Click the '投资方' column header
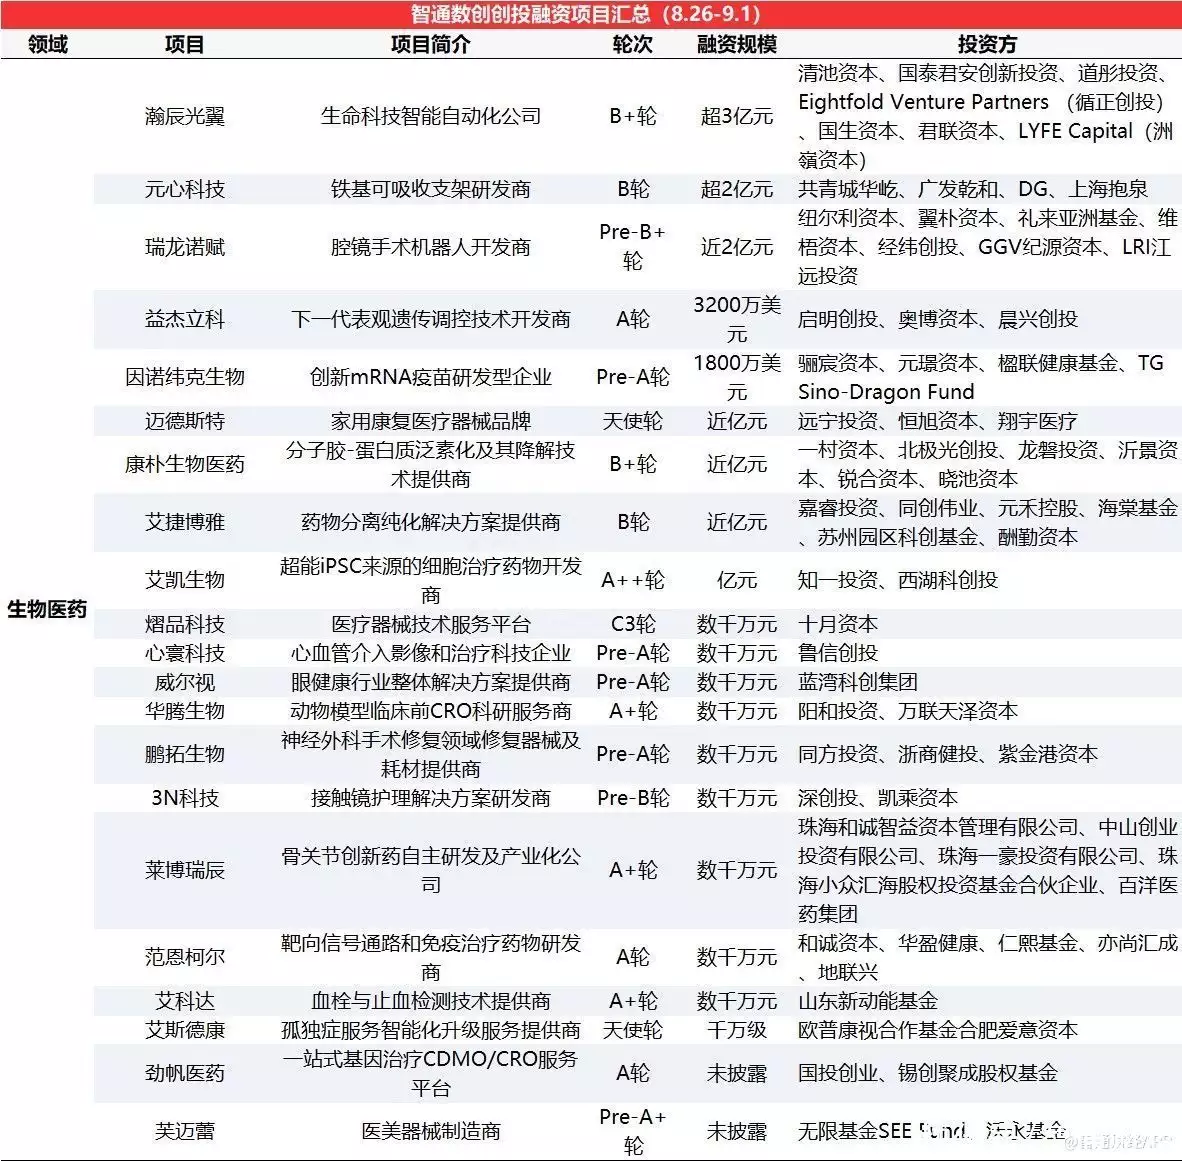Screen dimensions: 1182x1161 [987, 44]
